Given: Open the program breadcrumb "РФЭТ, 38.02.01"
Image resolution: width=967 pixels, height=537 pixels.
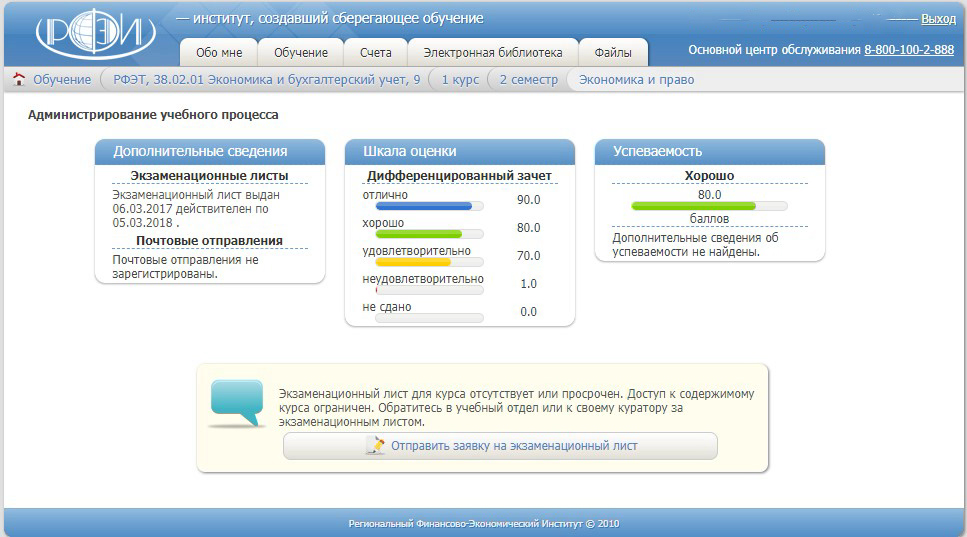Looking at the screenshot, I should [266, 79].
